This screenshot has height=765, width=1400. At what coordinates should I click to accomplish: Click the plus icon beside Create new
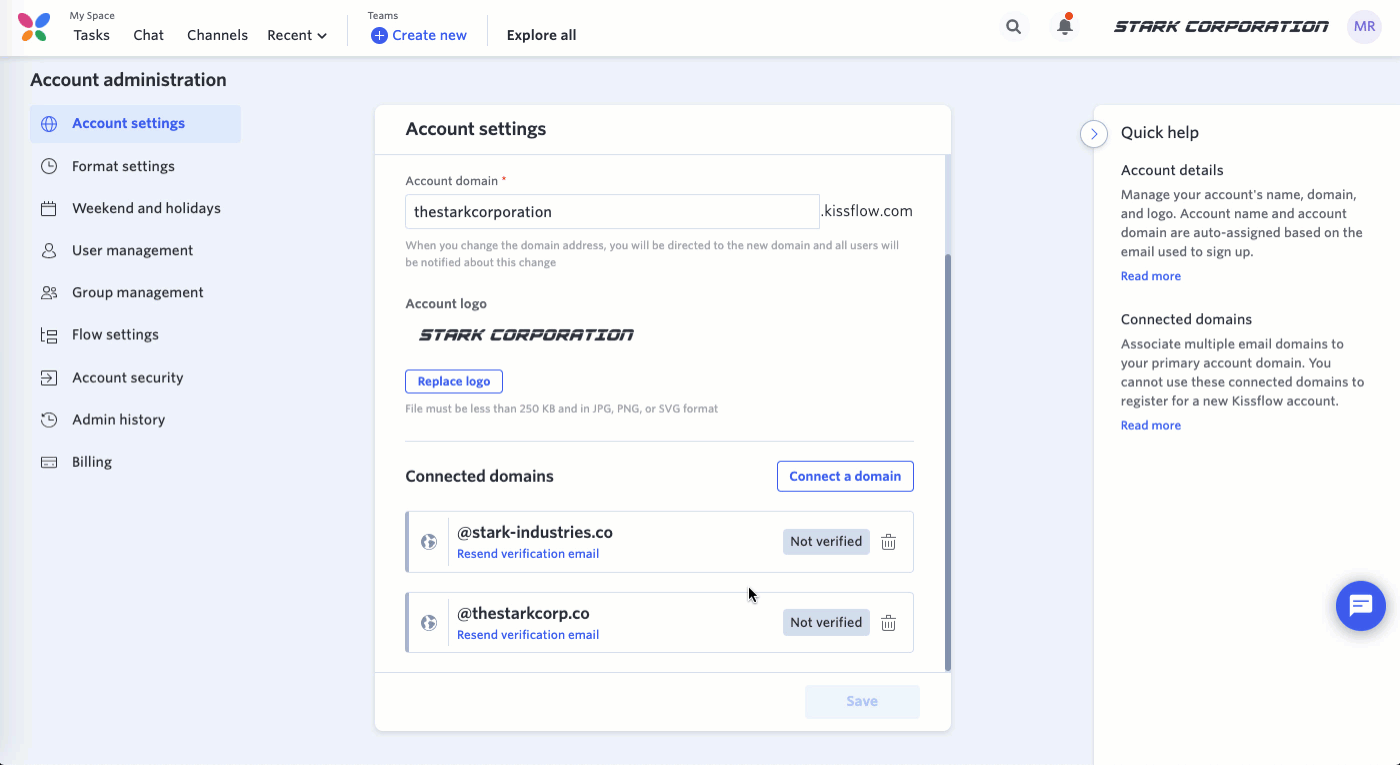[379, 35]
